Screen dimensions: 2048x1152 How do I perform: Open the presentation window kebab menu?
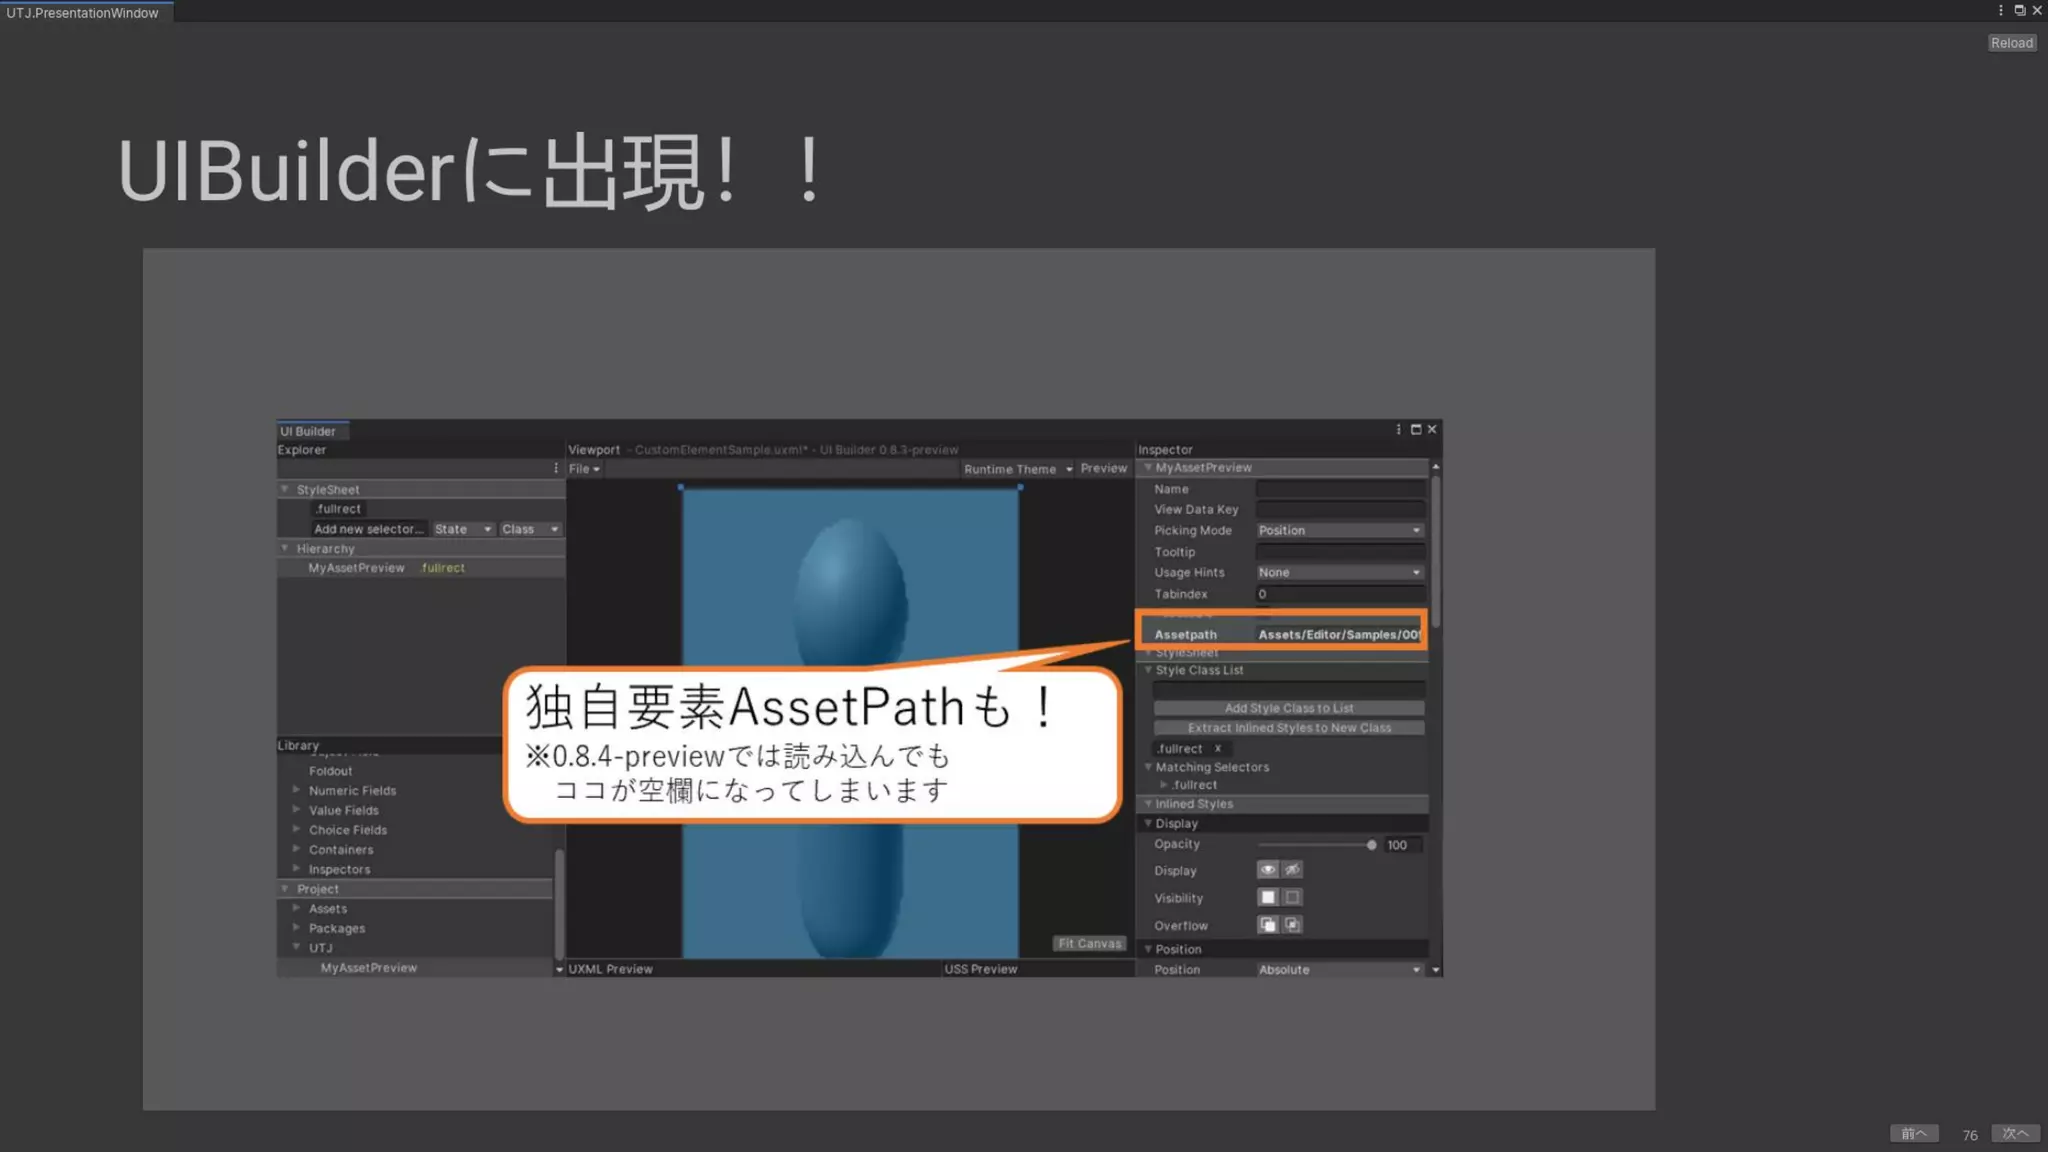click(x=2001, y=11)
